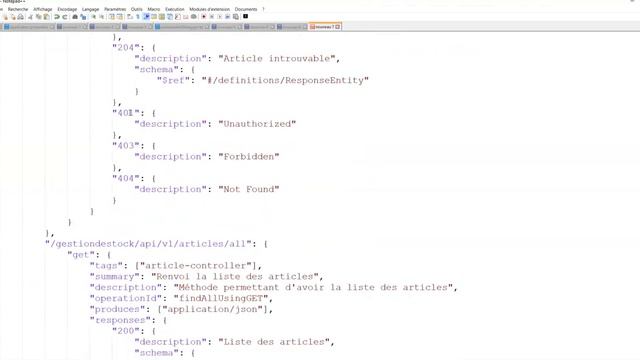Click the Play recorded macro icon
The height and width of the screenshot is (360, 640).
220,17
